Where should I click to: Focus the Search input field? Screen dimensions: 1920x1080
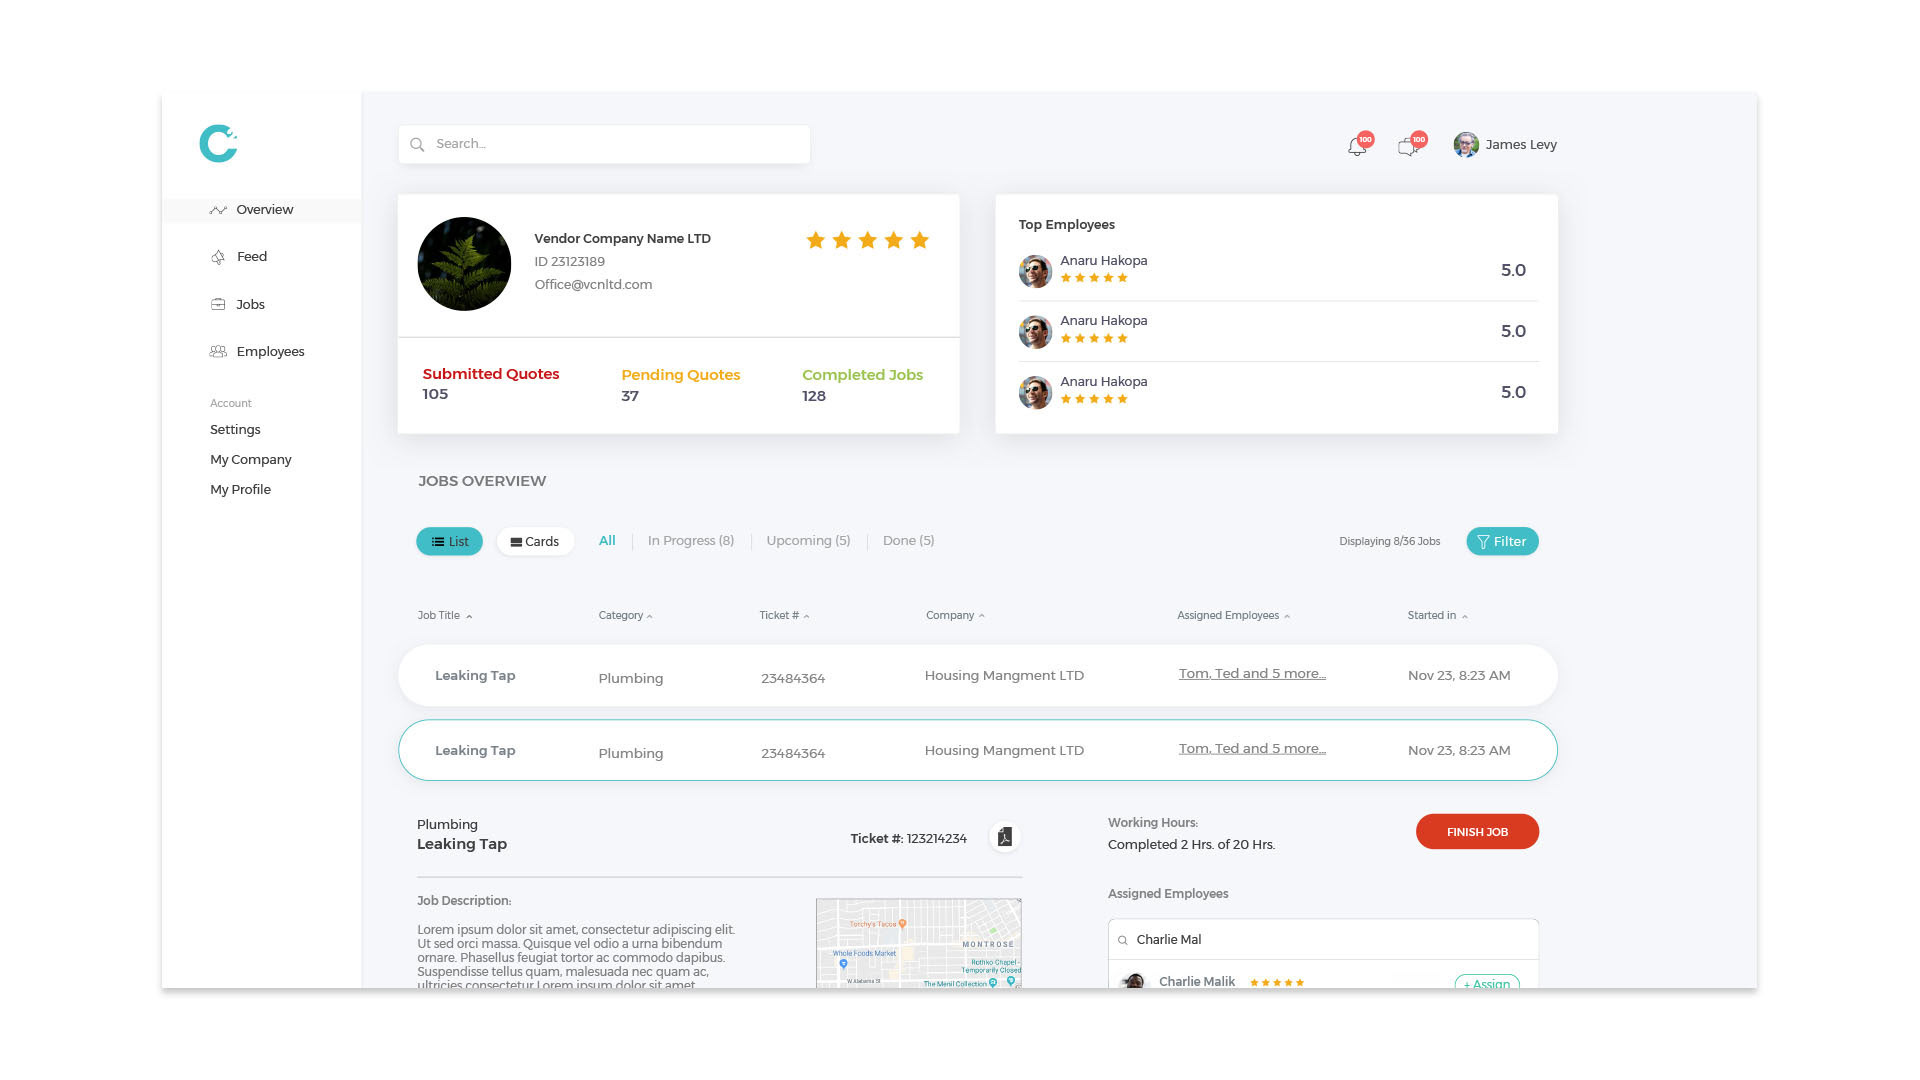tap(604, 144)
